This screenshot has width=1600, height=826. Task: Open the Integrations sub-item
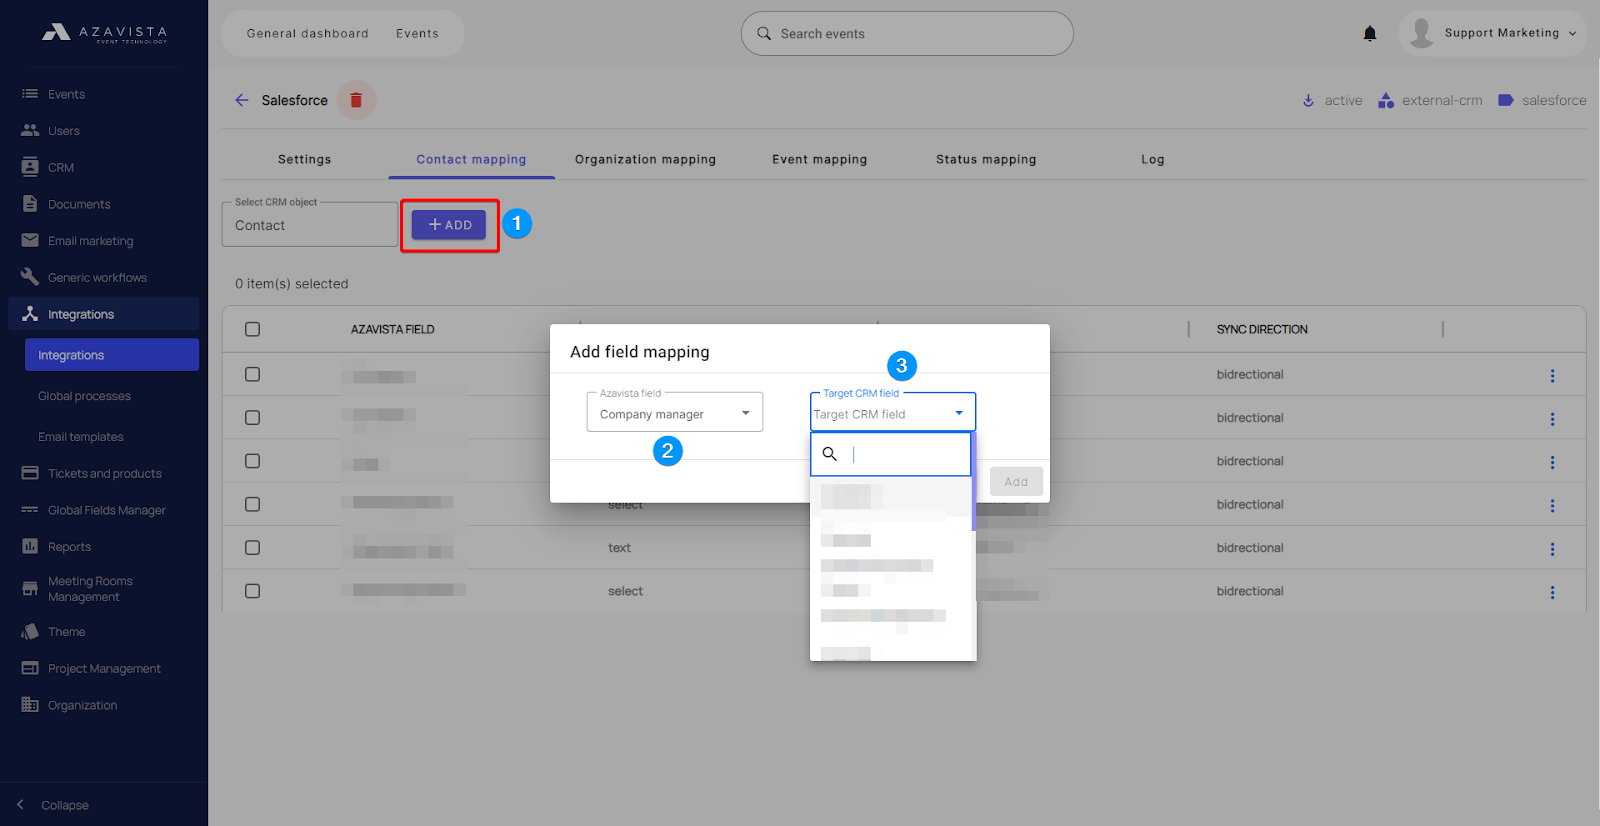point(112,355)
